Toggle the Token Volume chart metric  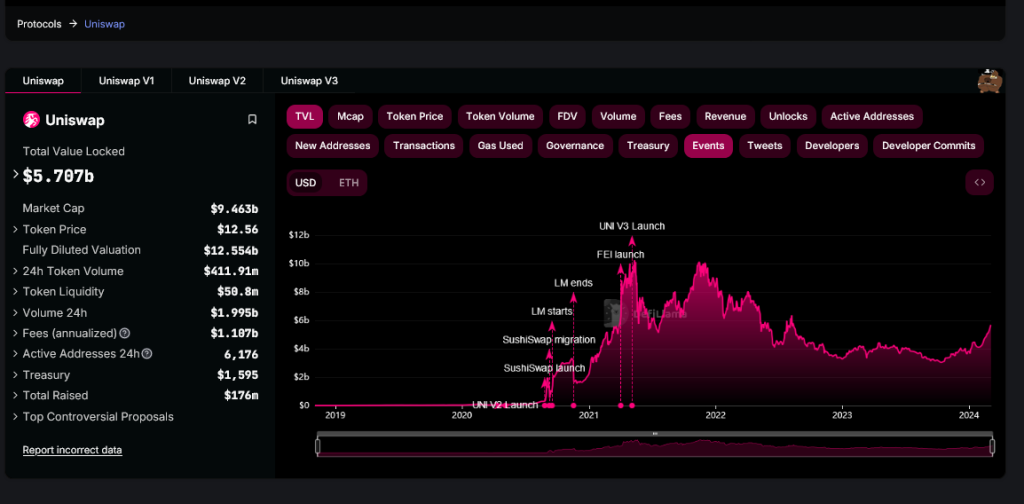pos(500,116)
